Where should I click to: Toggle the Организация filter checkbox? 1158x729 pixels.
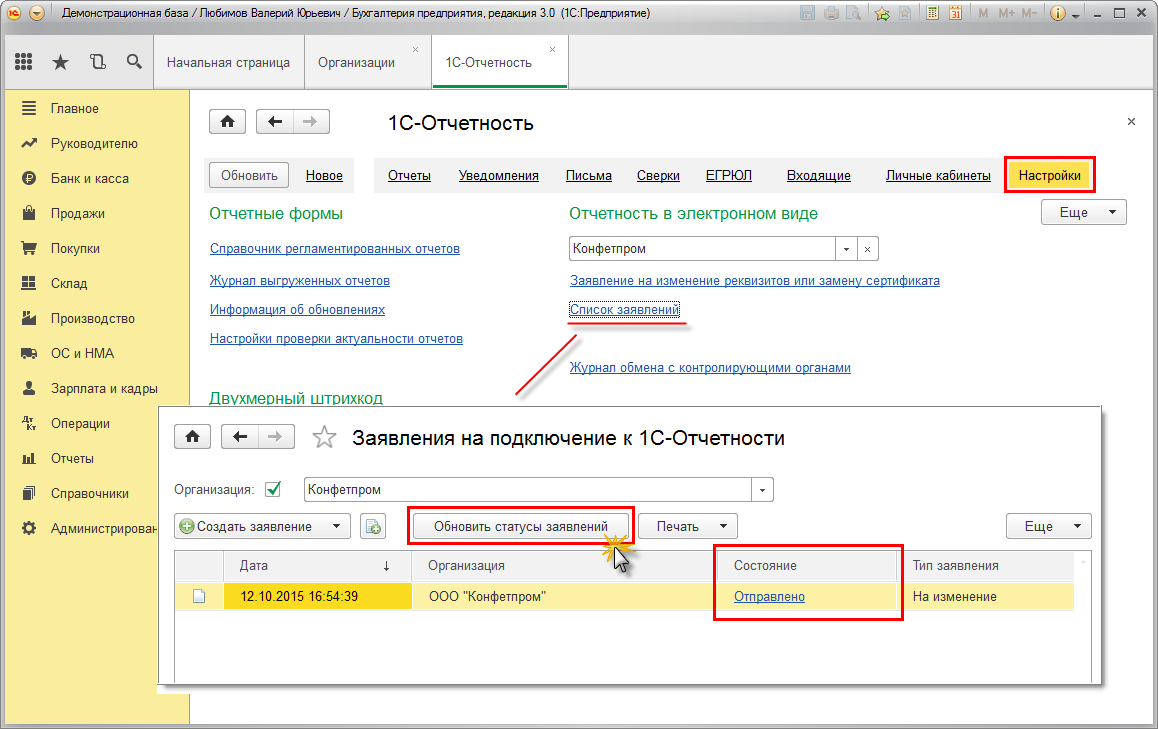point(273,489)
